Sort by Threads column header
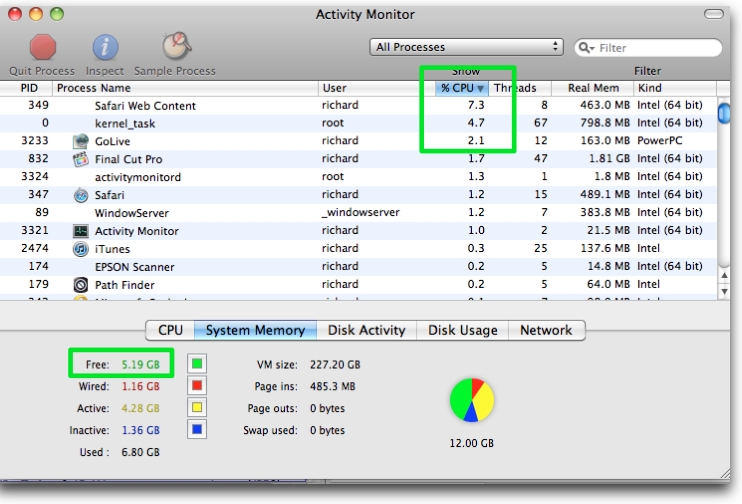This screenshot has height=504, width=742. tap(520, 88)
